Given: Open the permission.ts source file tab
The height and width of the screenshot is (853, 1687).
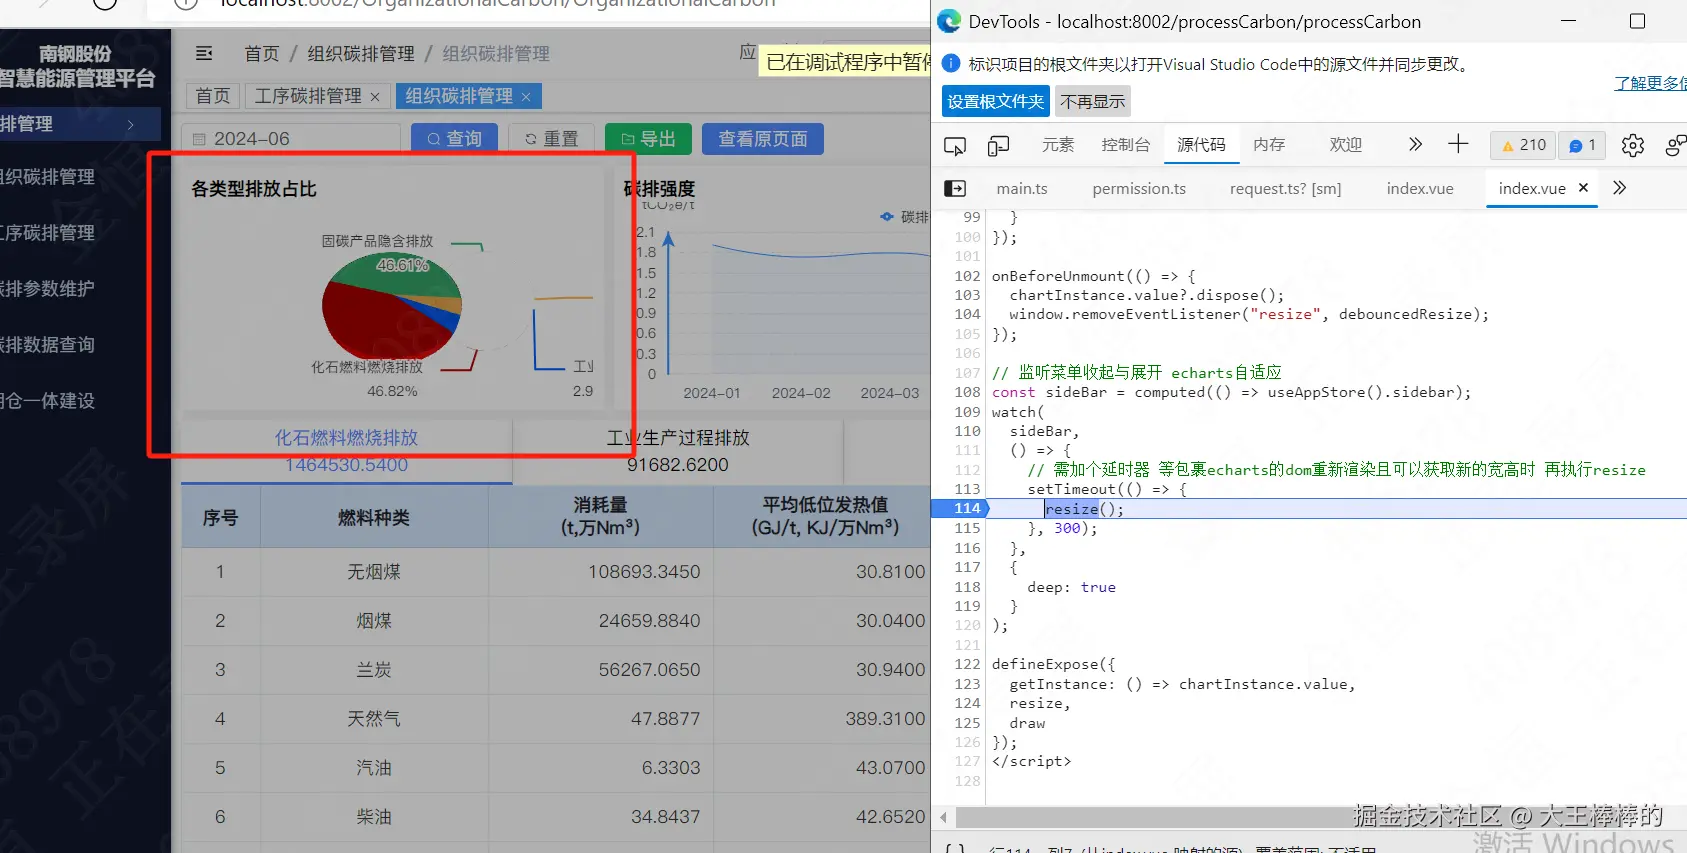Looking at the screenshot, I should pyautogui.click(x=1139, y=188).
